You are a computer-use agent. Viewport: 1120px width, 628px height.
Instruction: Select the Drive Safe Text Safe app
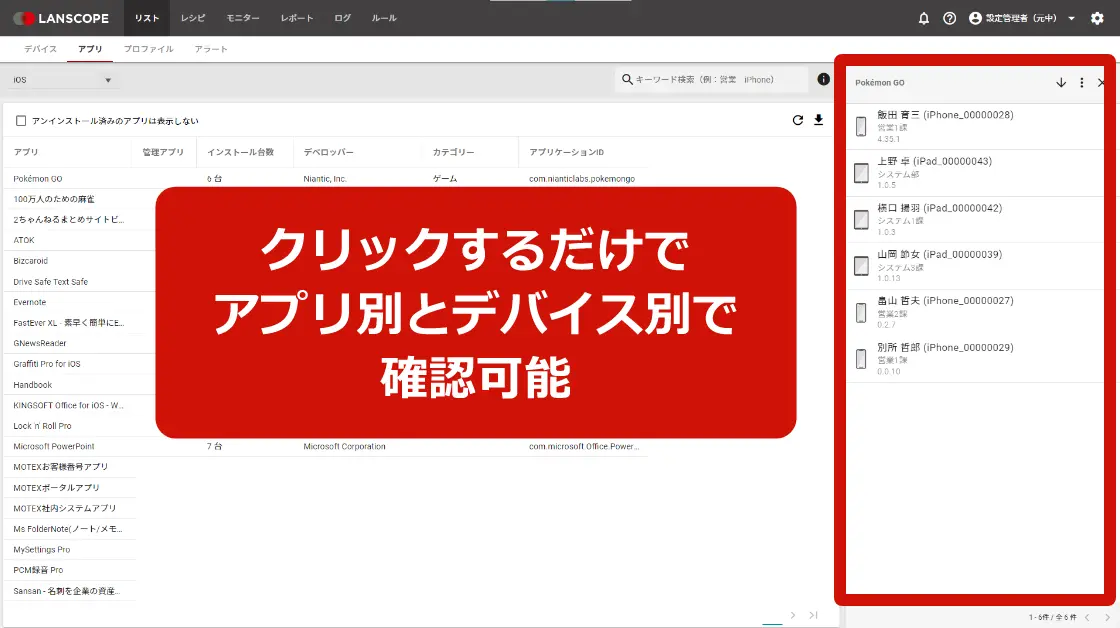coord(51,282)
